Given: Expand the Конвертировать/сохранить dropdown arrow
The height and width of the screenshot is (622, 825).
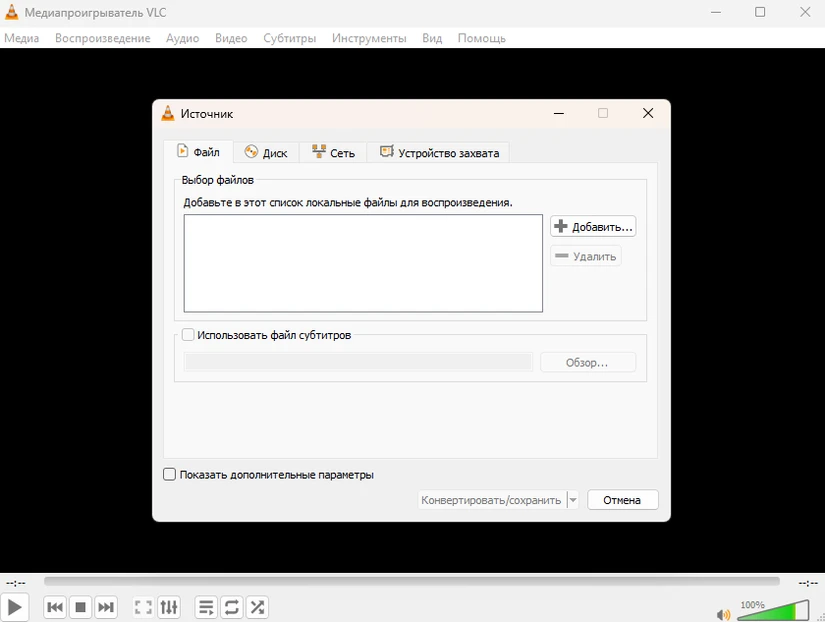Looking at the screenshot, I should (x=573, y=500).
